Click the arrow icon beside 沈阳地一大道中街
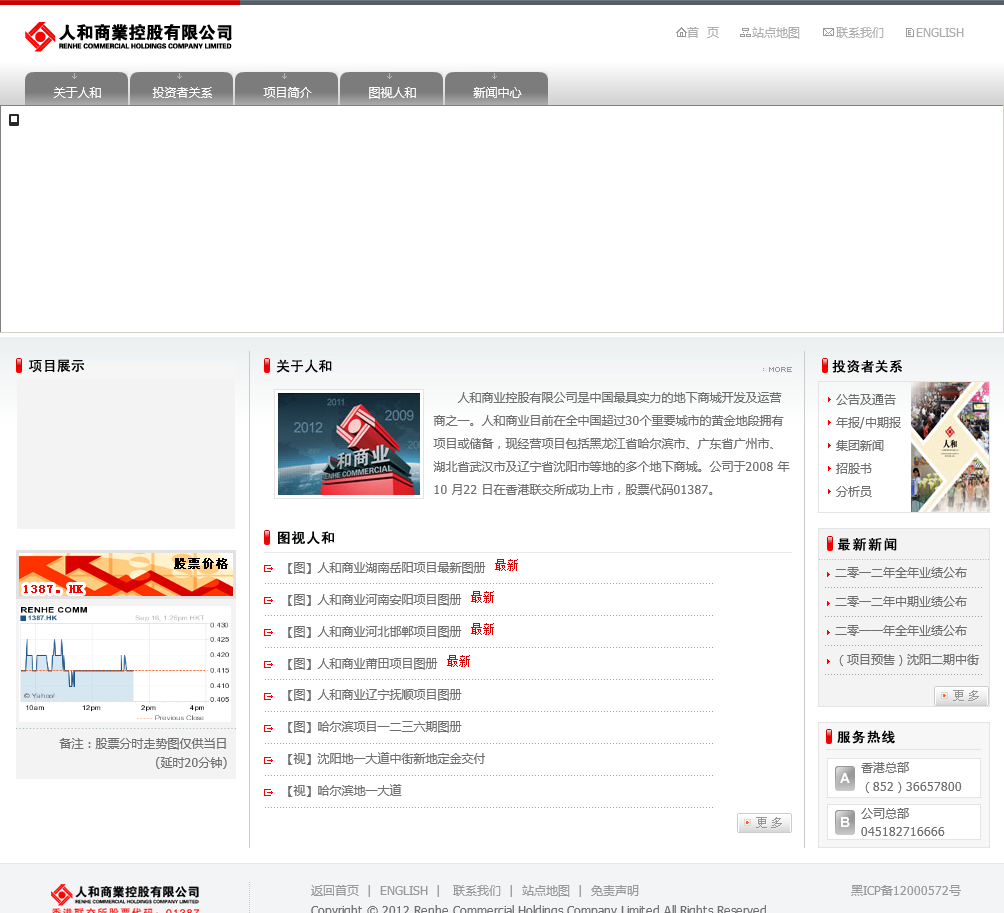Image resolution: width=1004 pixels, height=913 pixels. [269, 761]
